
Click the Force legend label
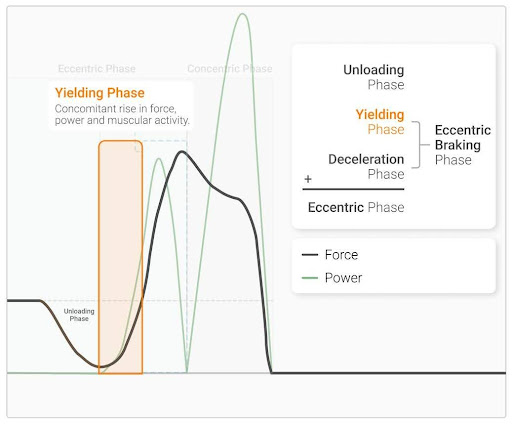click(x=341, y=255)
